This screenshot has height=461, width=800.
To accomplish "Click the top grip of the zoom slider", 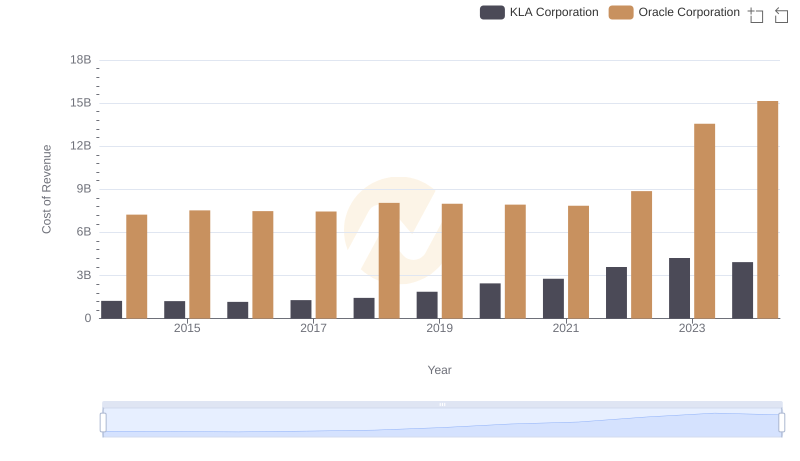I will coord(442,404).
